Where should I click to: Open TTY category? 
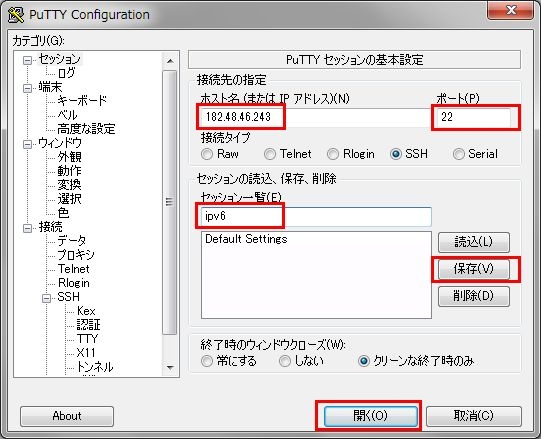(x=88, y=339)
